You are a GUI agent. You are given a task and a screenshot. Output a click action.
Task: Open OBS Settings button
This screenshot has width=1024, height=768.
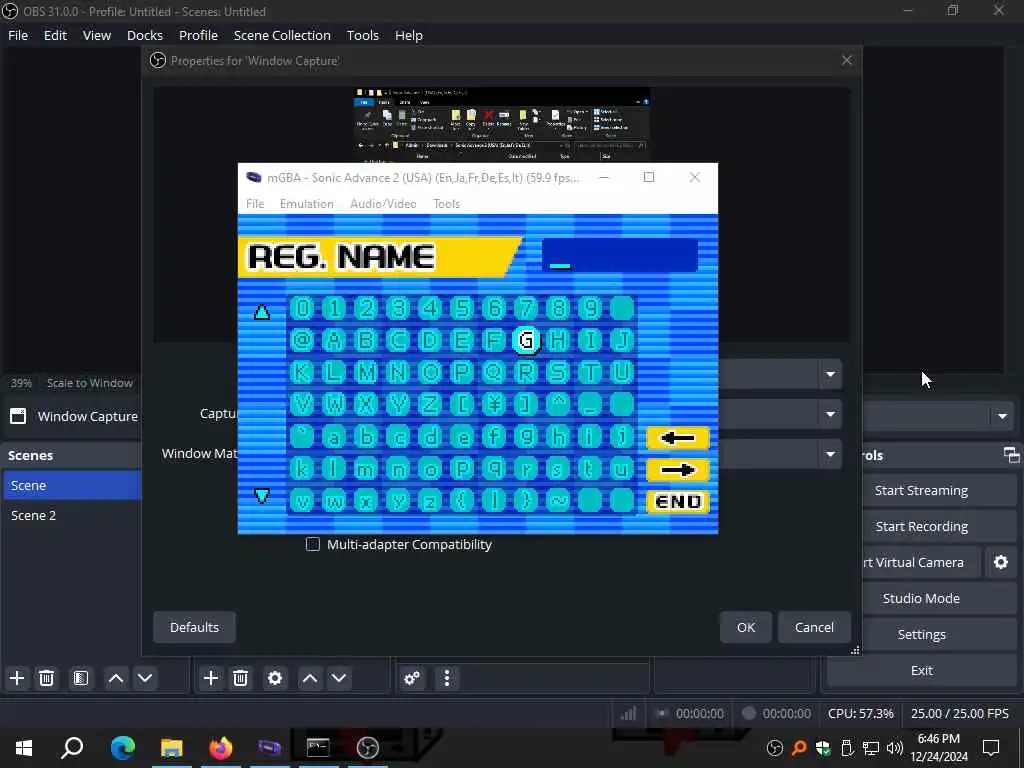(x=921, y=634)
